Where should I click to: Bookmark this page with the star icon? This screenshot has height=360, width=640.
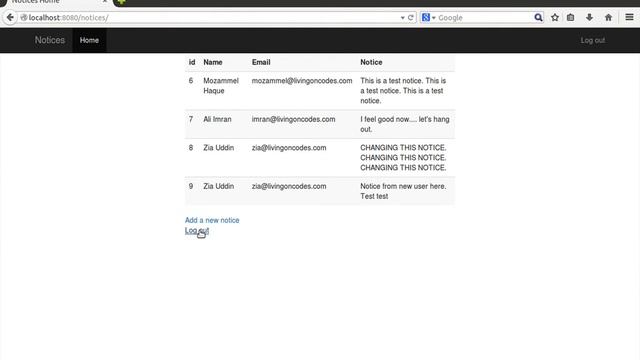click(555, 18)
